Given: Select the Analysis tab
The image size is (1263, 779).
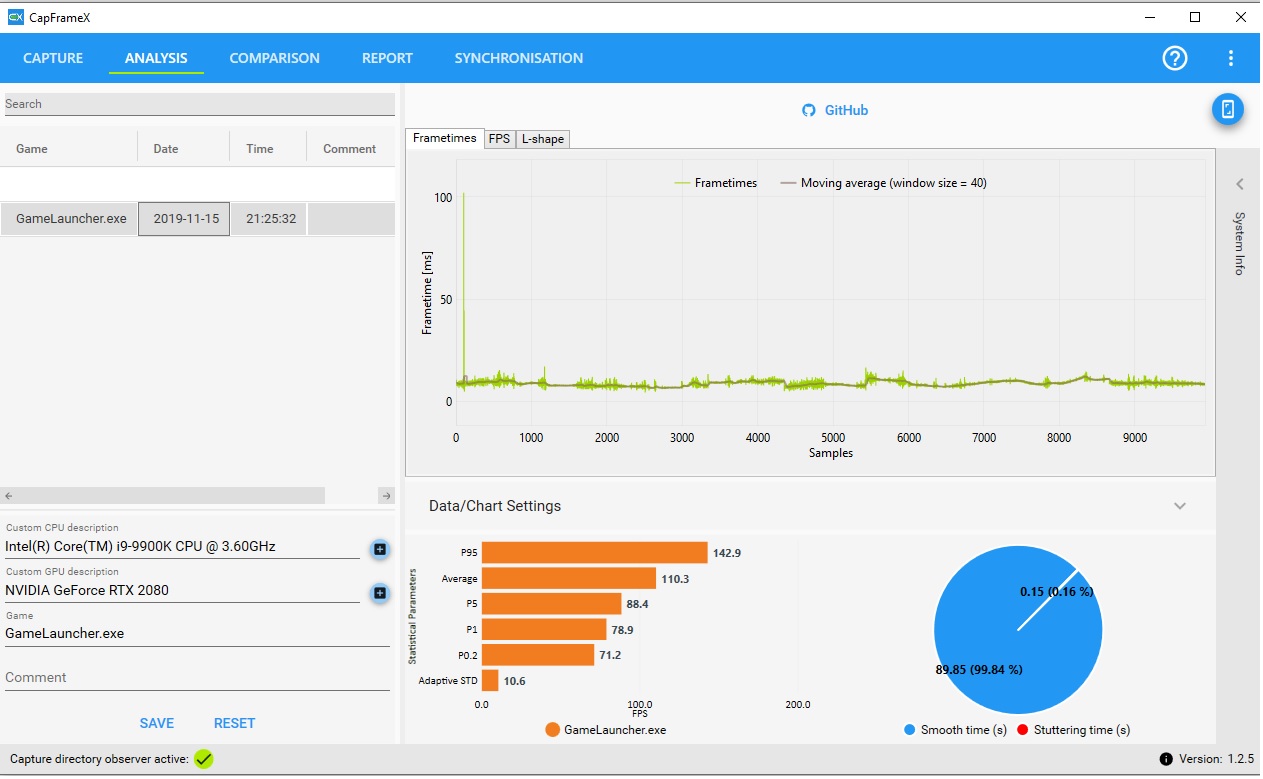Looking at the screenshot, I should coord(156,58).
